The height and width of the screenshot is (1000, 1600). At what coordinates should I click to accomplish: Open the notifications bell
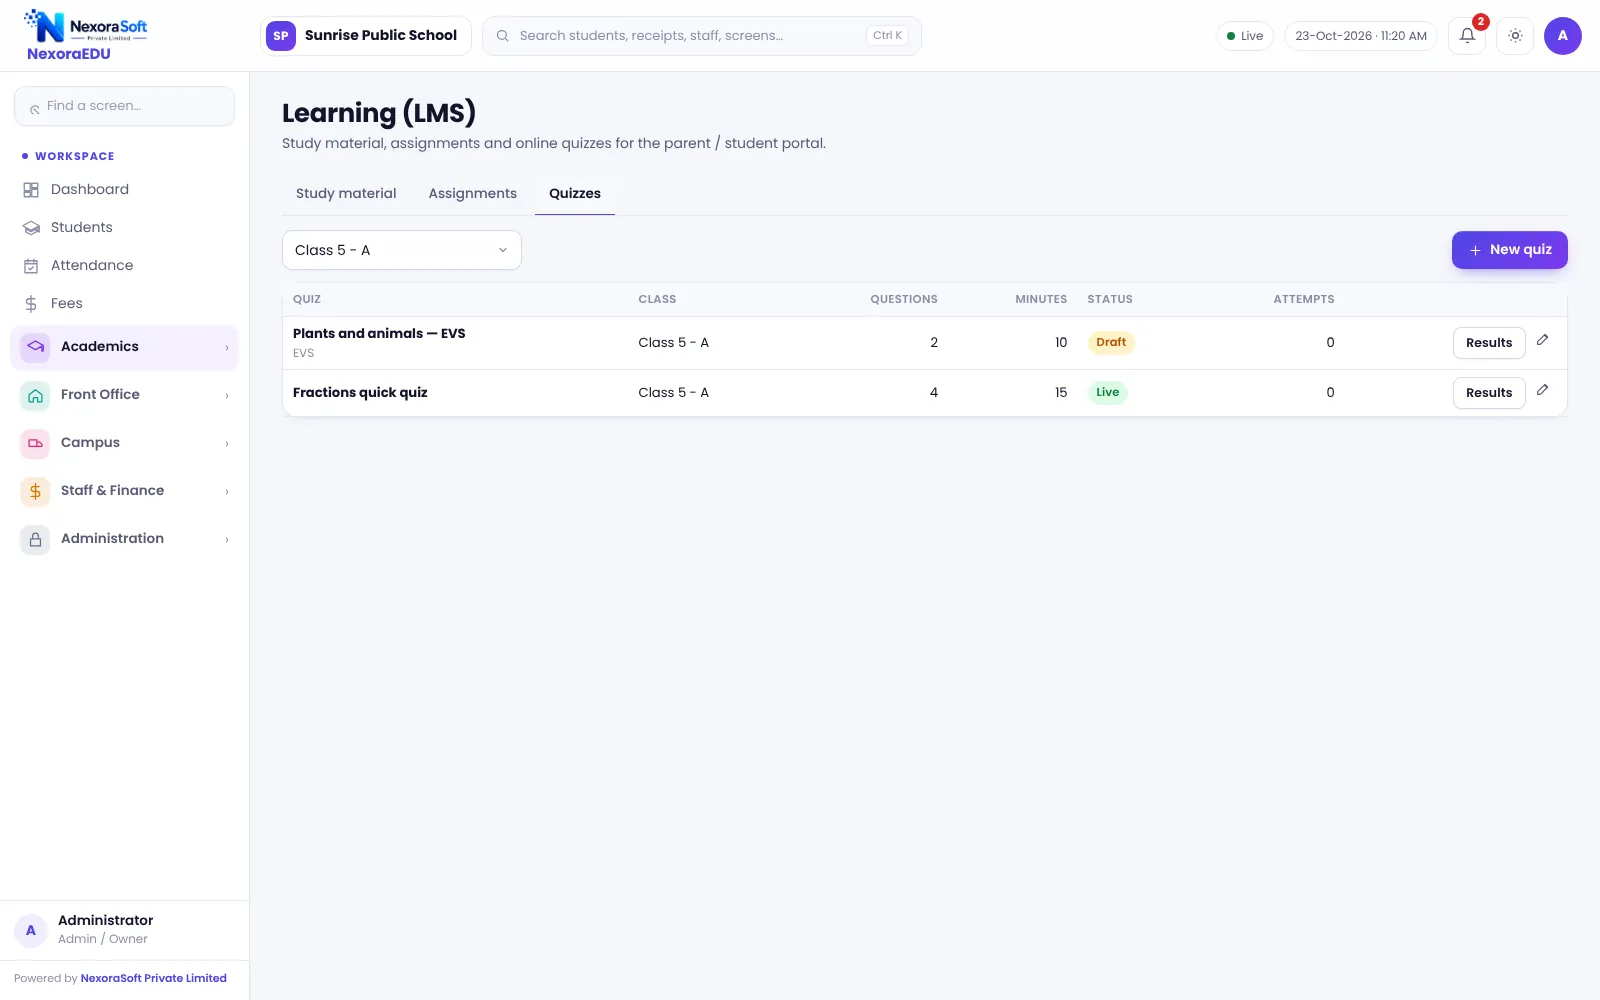(1467, 36)
